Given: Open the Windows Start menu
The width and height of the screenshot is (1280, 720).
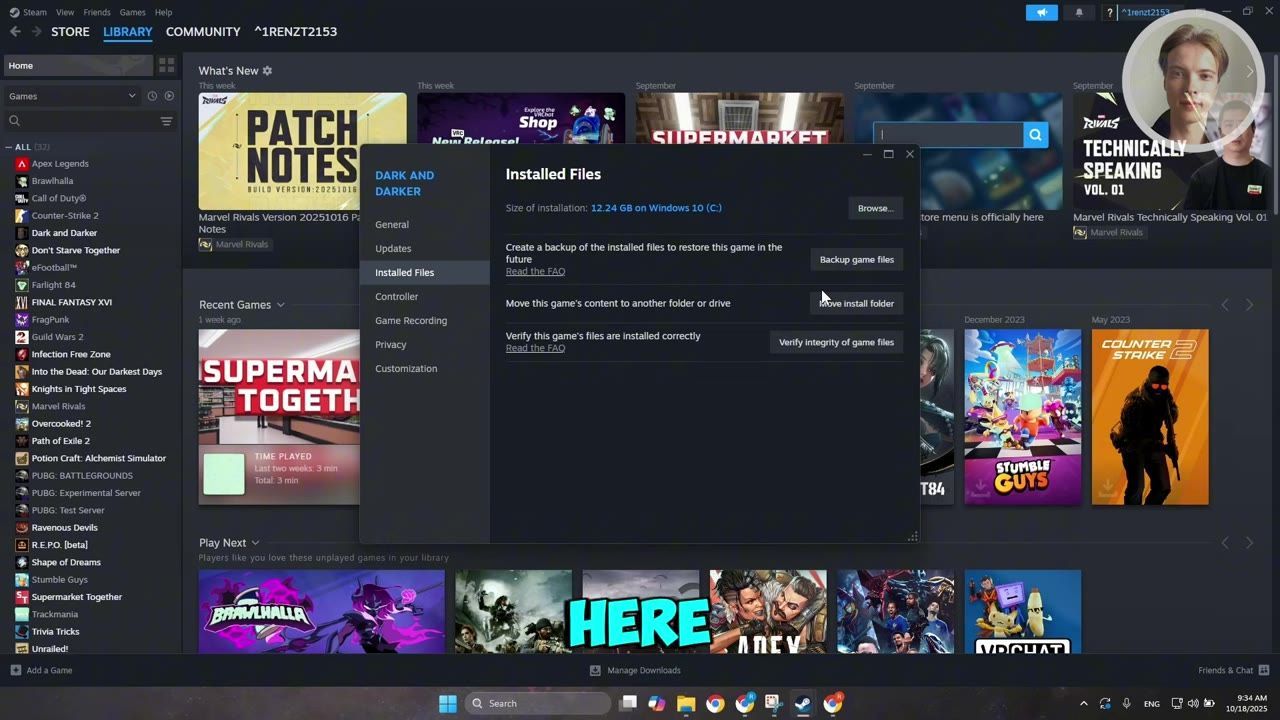Looking at the screenshot, I should click(448, 703).
